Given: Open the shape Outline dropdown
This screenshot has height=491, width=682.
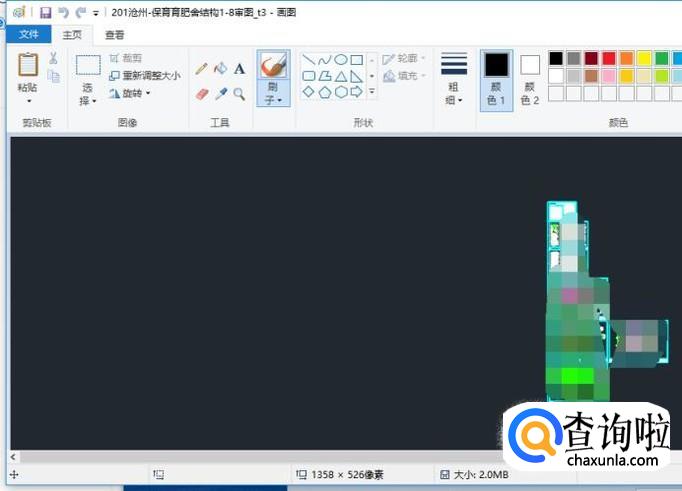Looking at the screenshot, I should tap(404, 59).
